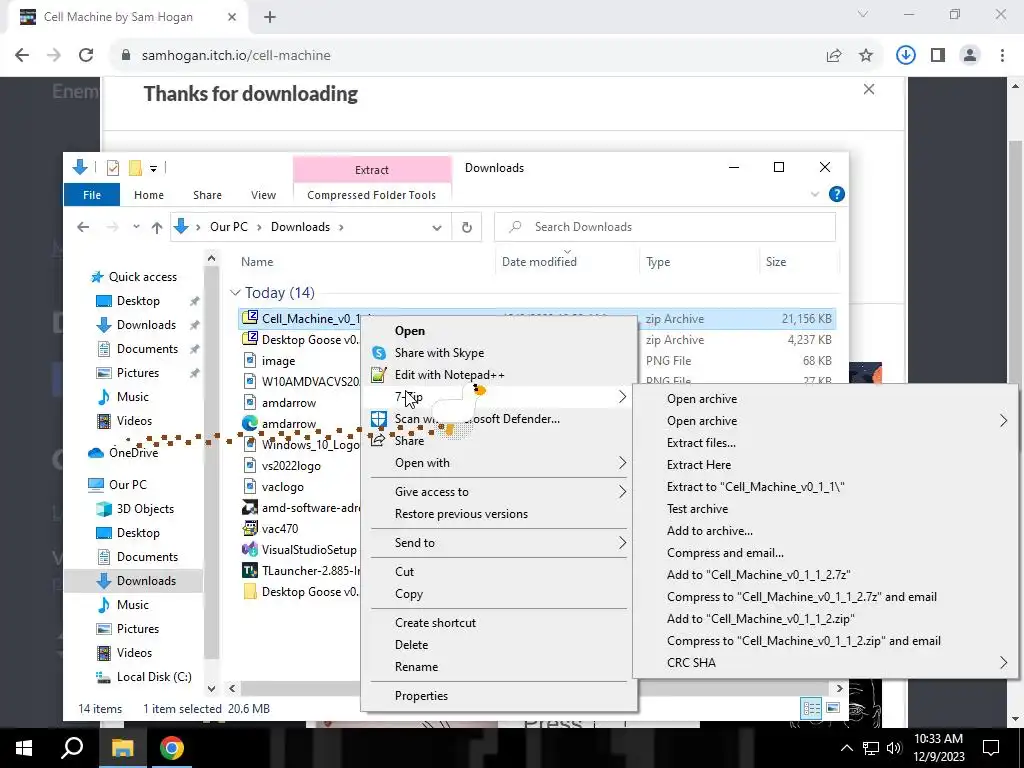Screen dimensions: 1024x768
Task: Go back in Chrome browser
Action: coord(22,55)
